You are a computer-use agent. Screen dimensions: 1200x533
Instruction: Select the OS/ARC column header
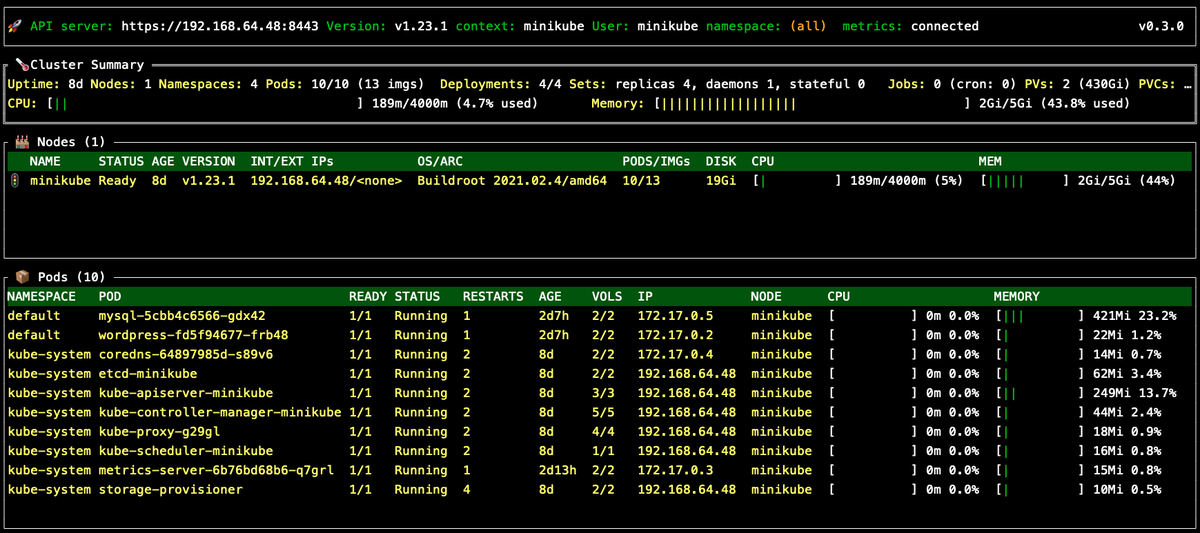pos(440,161)
